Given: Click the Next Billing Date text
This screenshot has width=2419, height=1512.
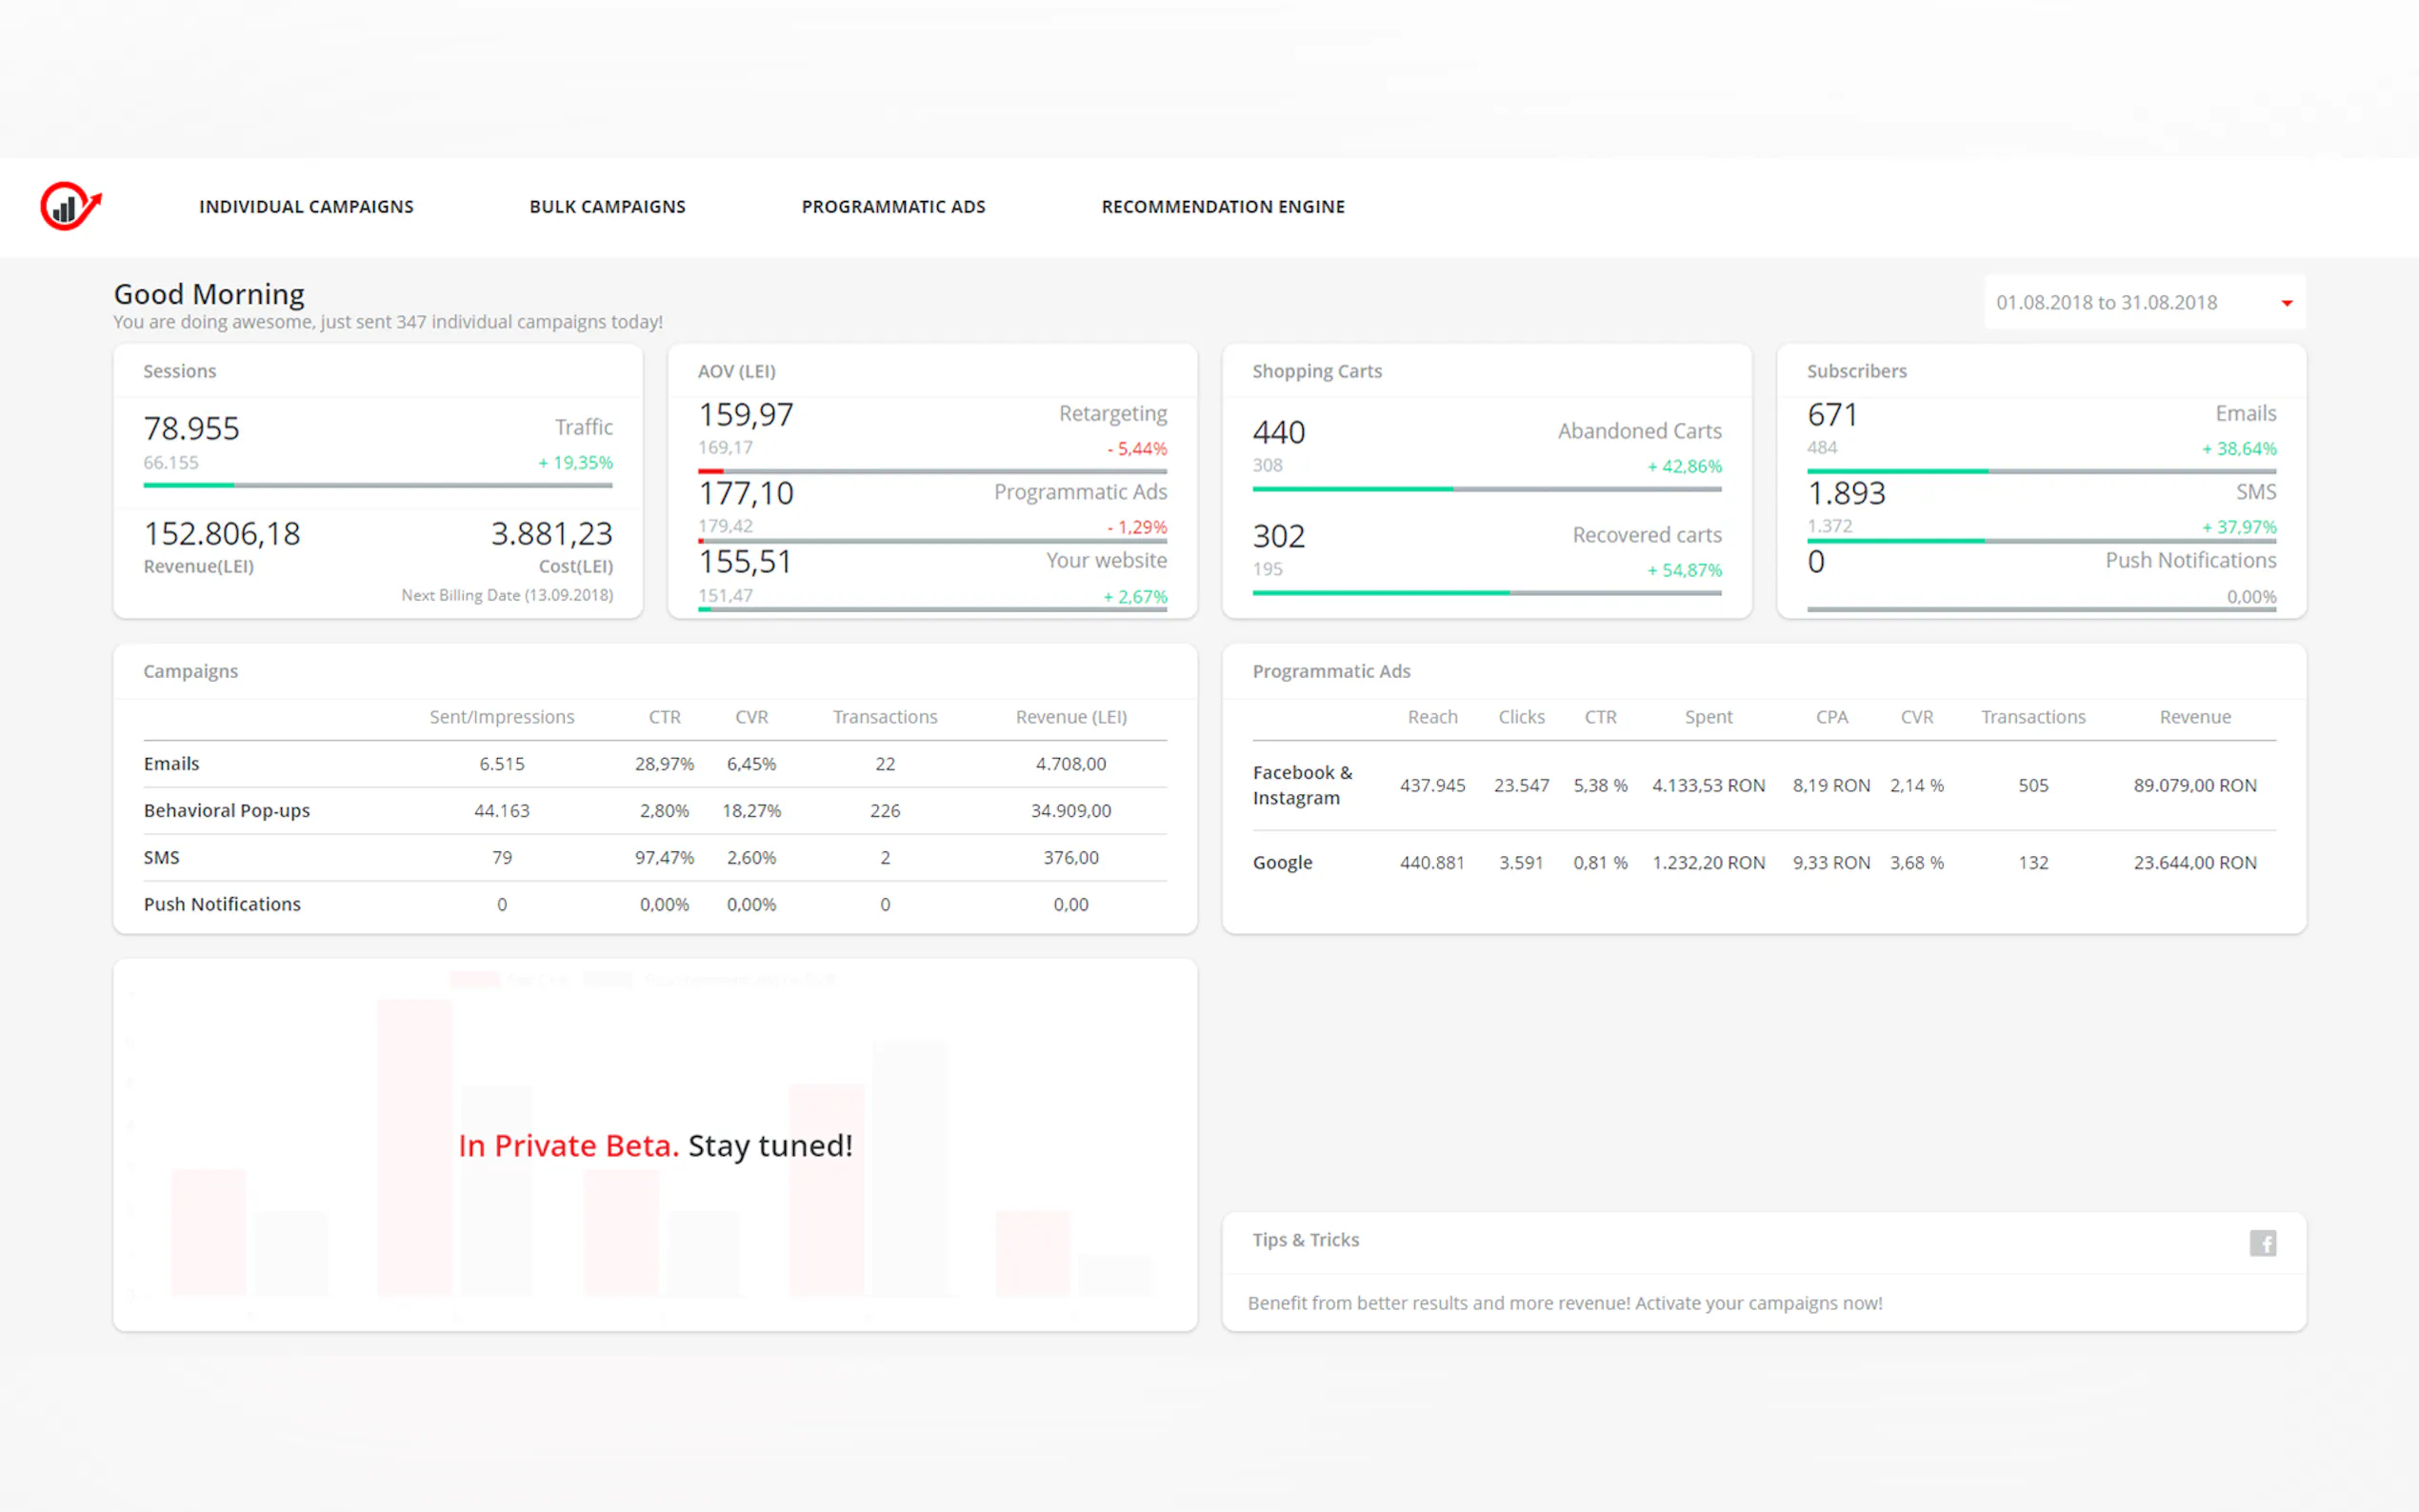Looking at the screenshot, I should (x=507, y=595).
